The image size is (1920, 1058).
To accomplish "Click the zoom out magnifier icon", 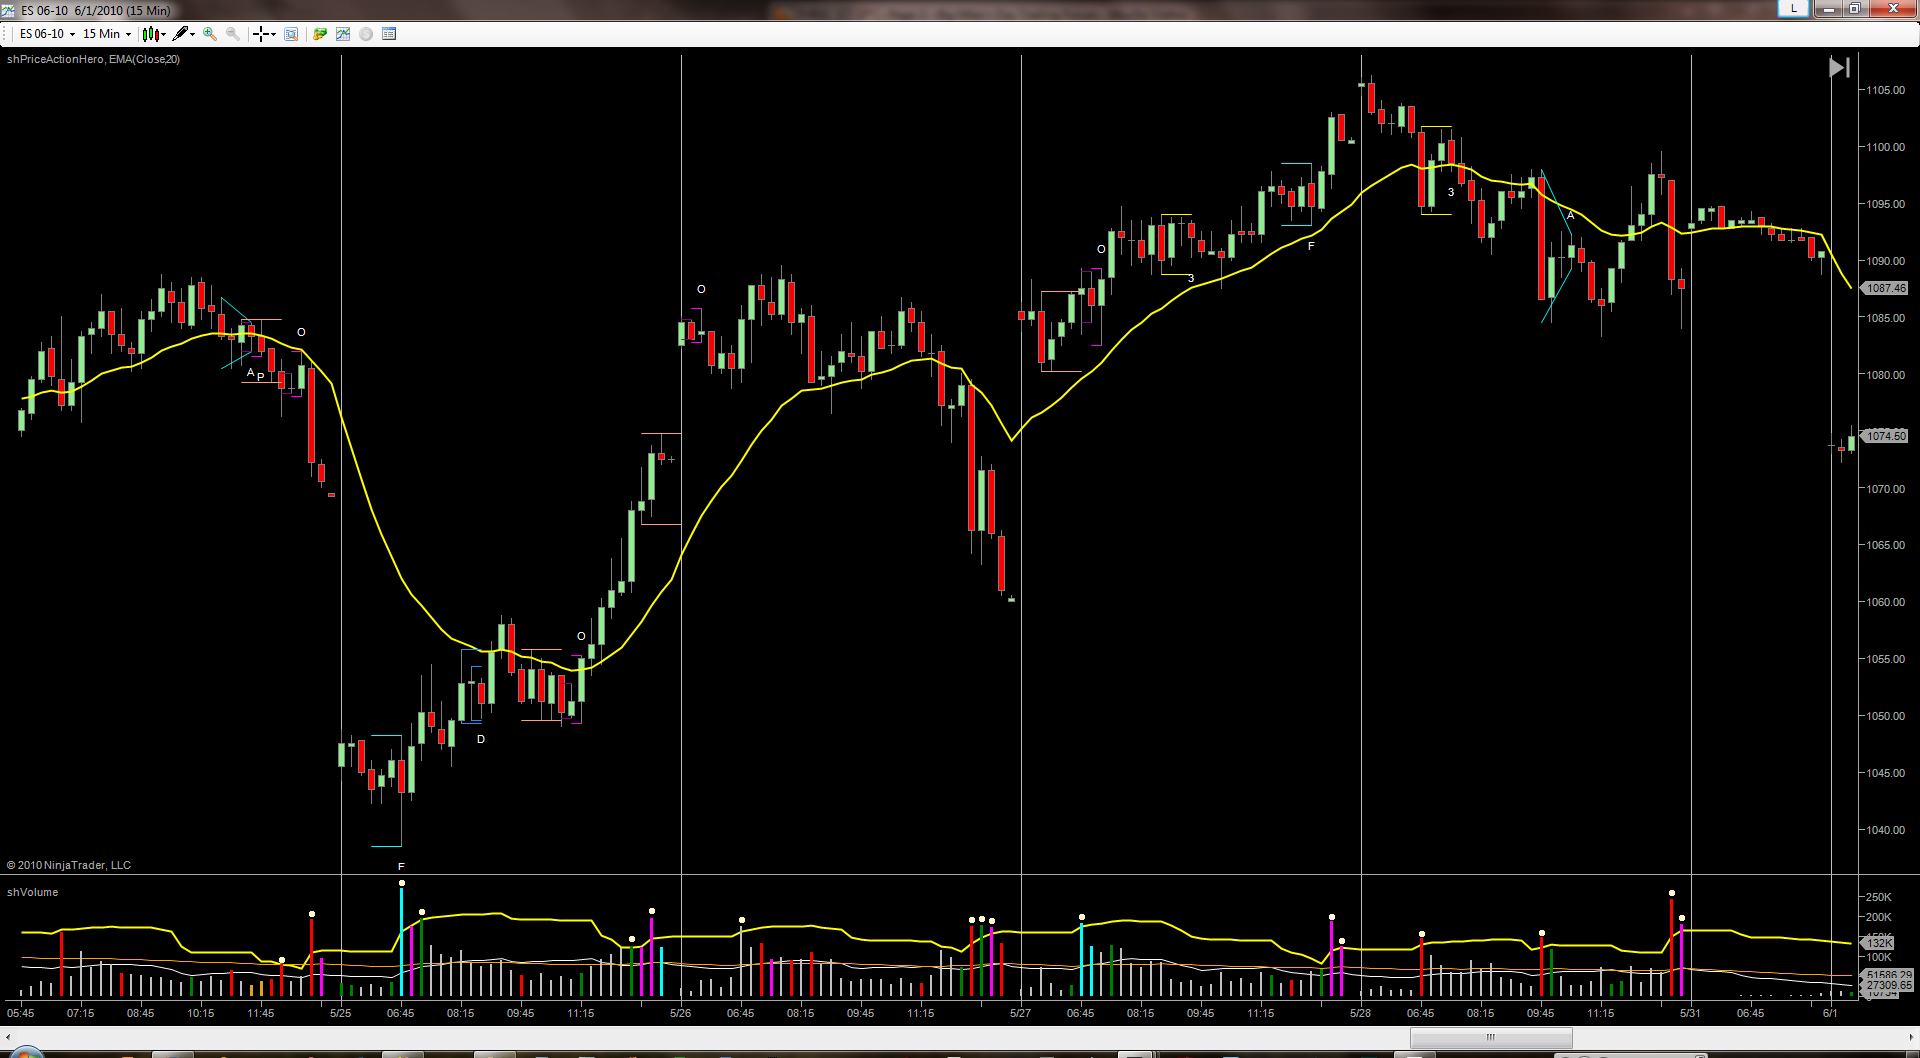I will (233, 34).
